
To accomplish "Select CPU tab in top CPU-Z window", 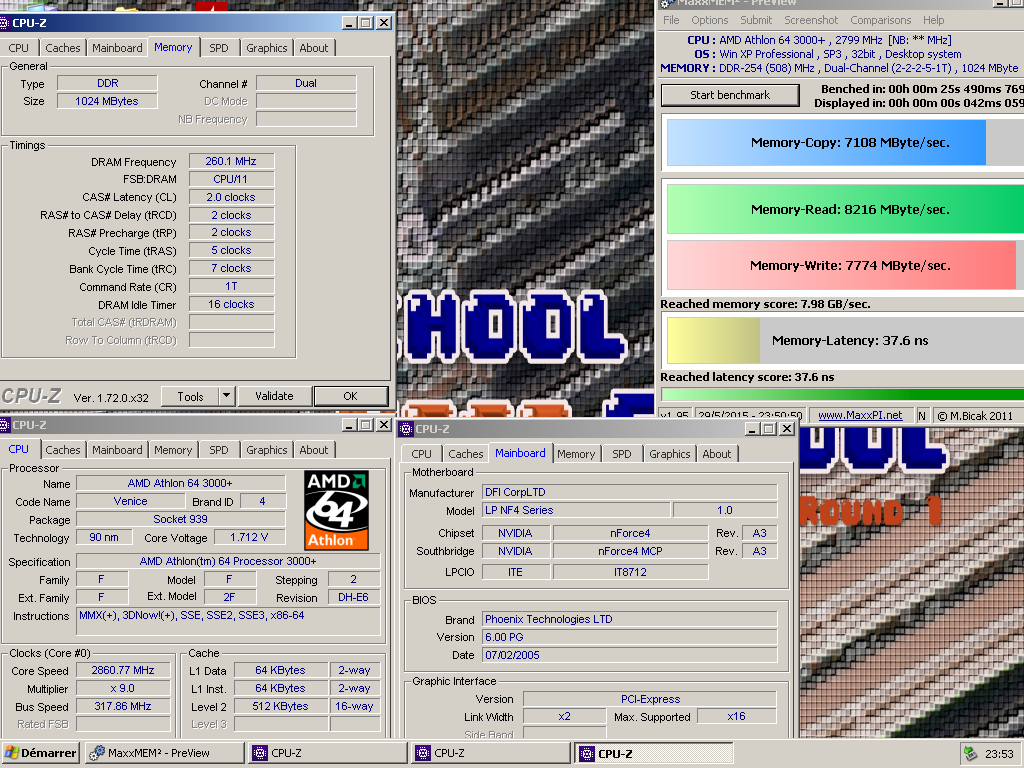I will [18, 48].
